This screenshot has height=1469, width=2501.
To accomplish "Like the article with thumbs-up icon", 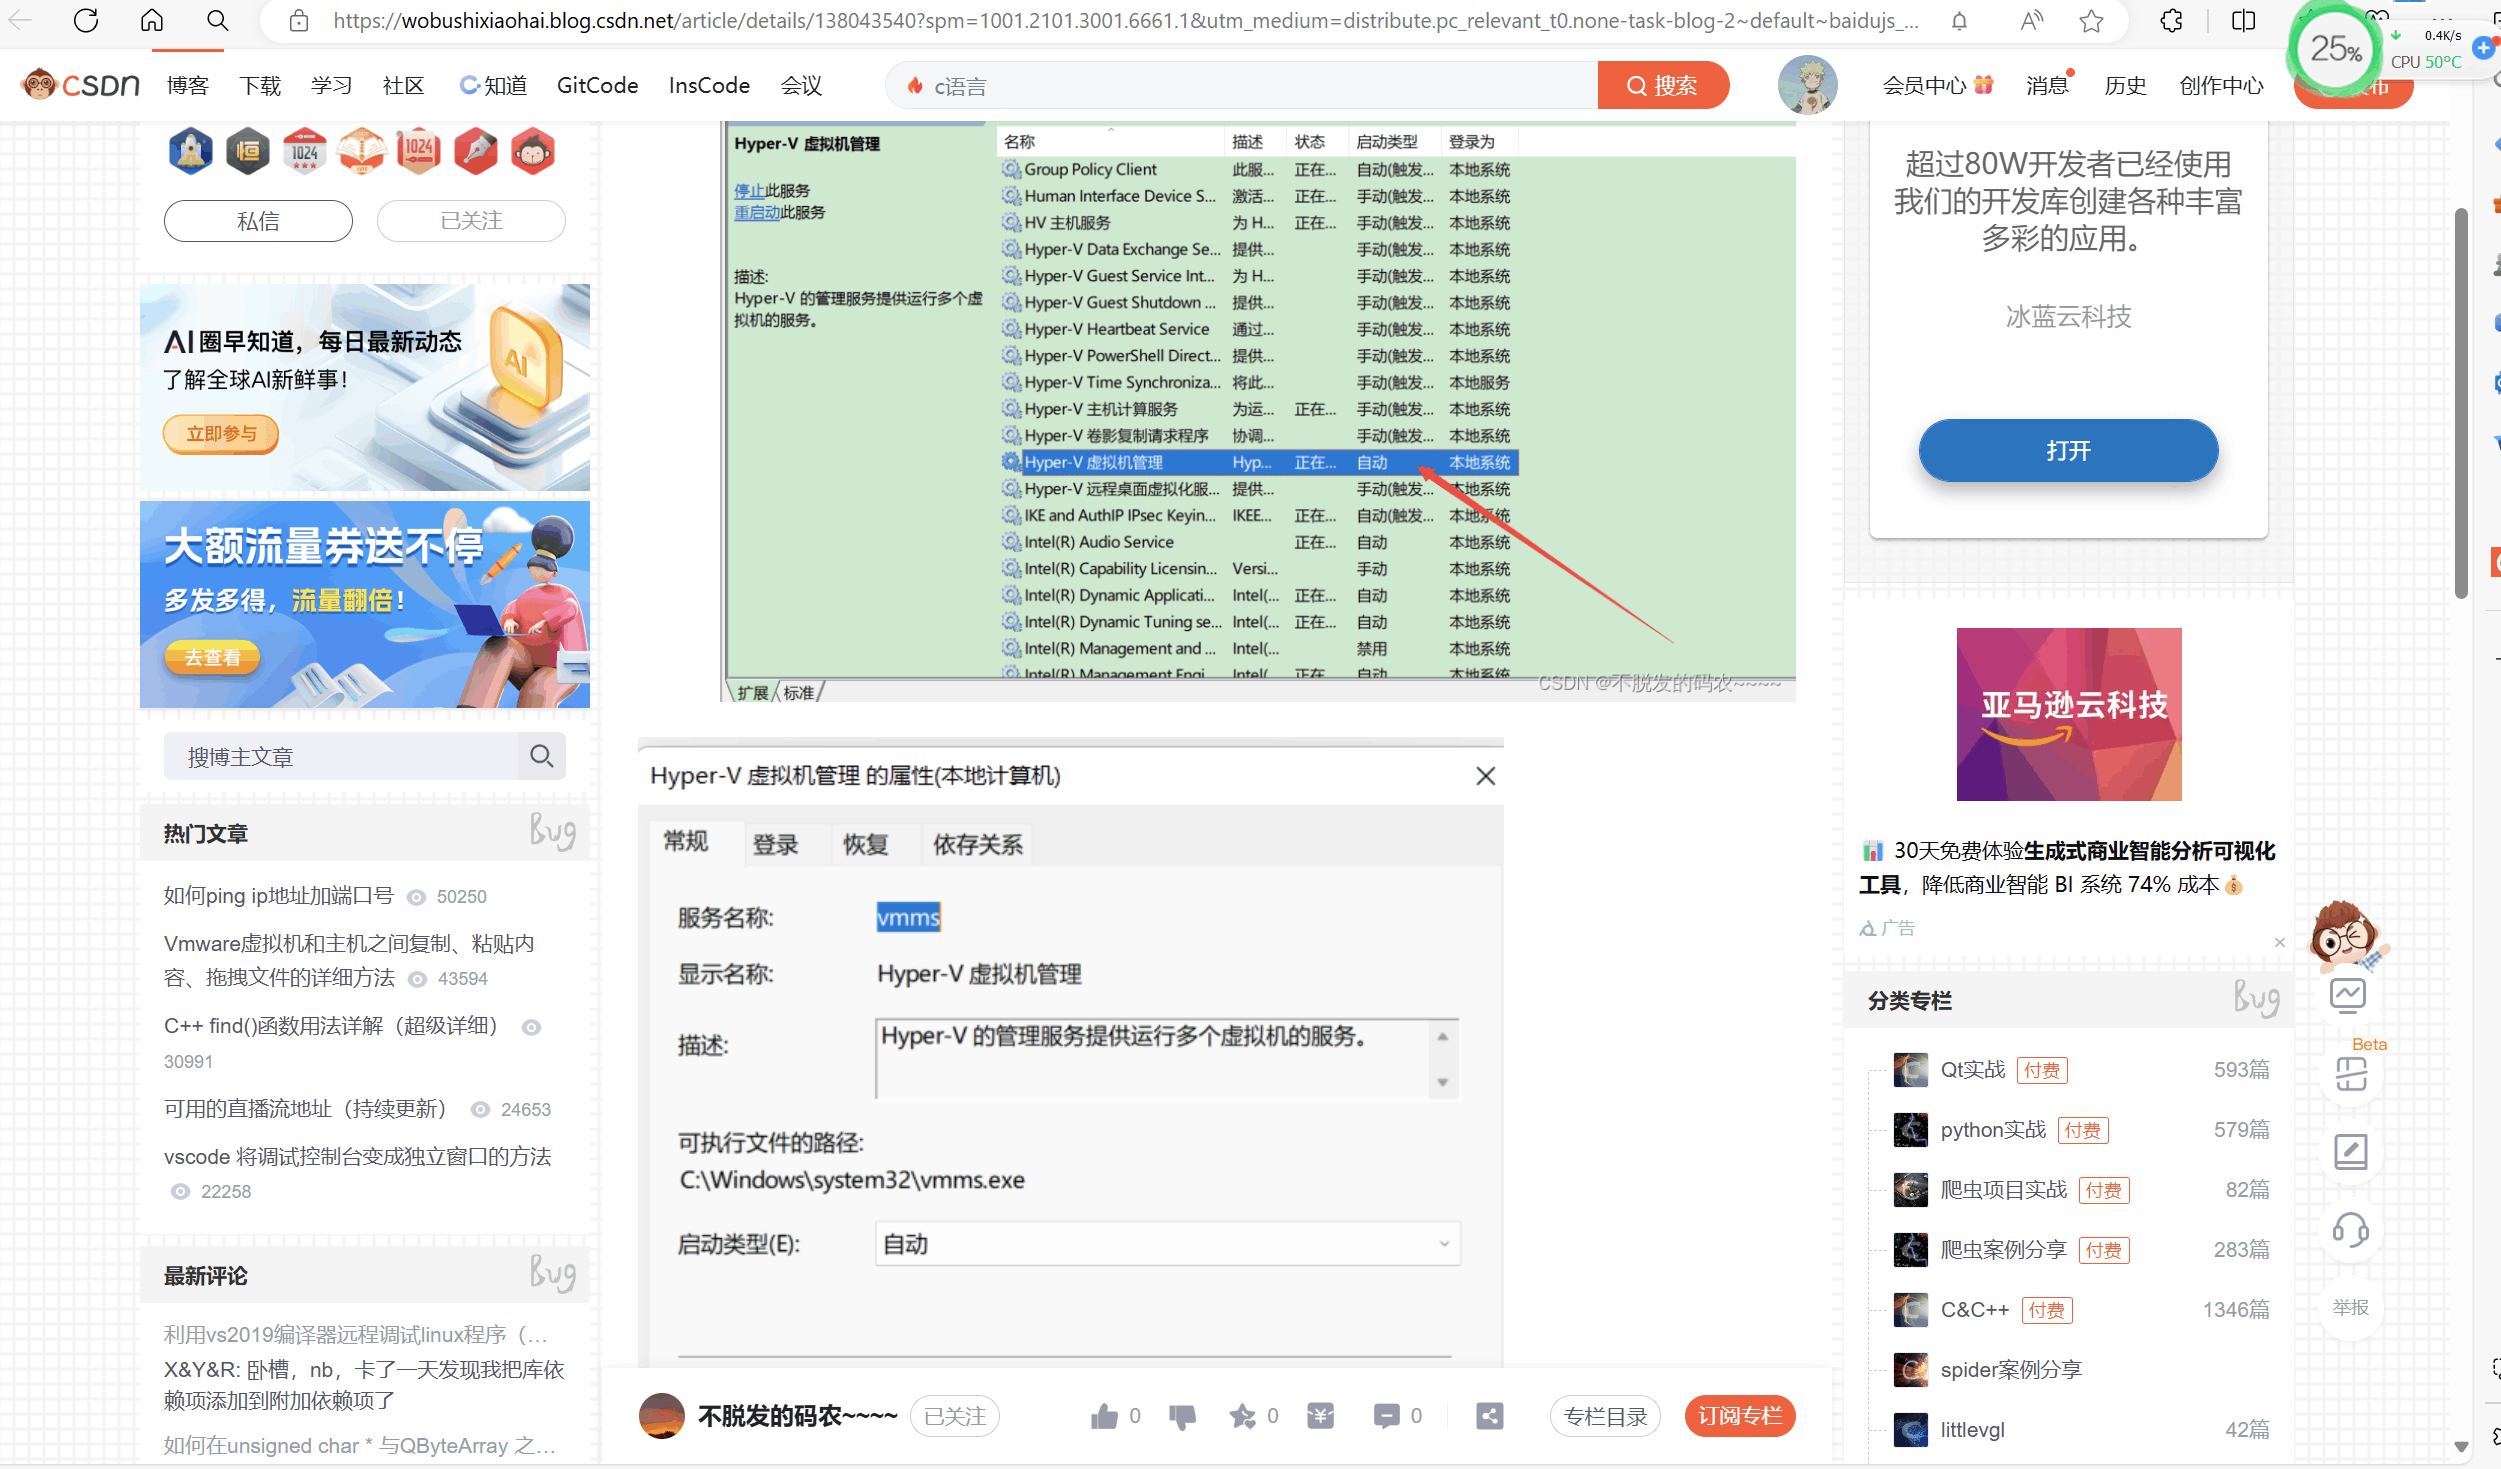I will point(1104,1416).
